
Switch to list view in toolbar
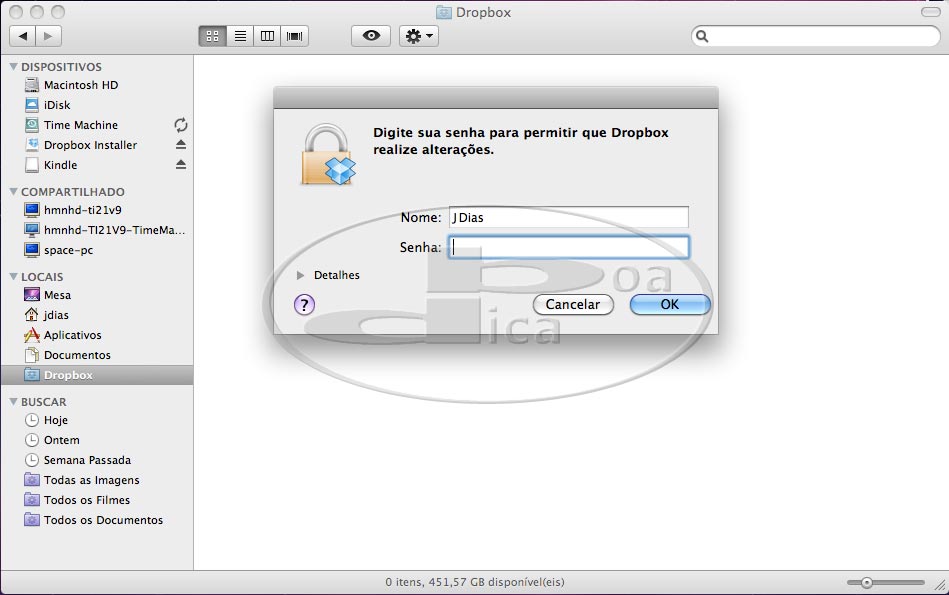[x=240, y=36]
